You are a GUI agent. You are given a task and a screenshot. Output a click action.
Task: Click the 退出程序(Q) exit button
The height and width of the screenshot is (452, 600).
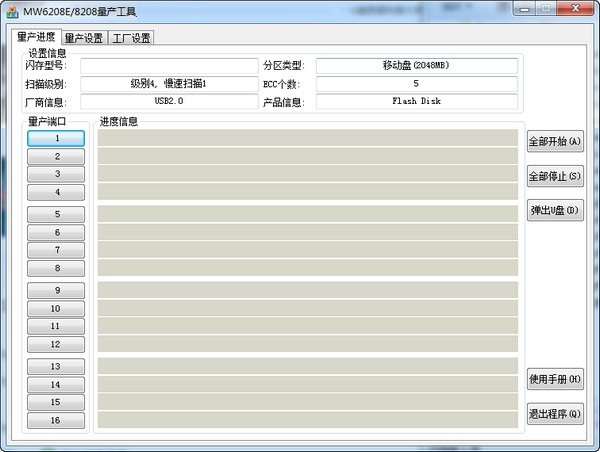tap(554, 413)
